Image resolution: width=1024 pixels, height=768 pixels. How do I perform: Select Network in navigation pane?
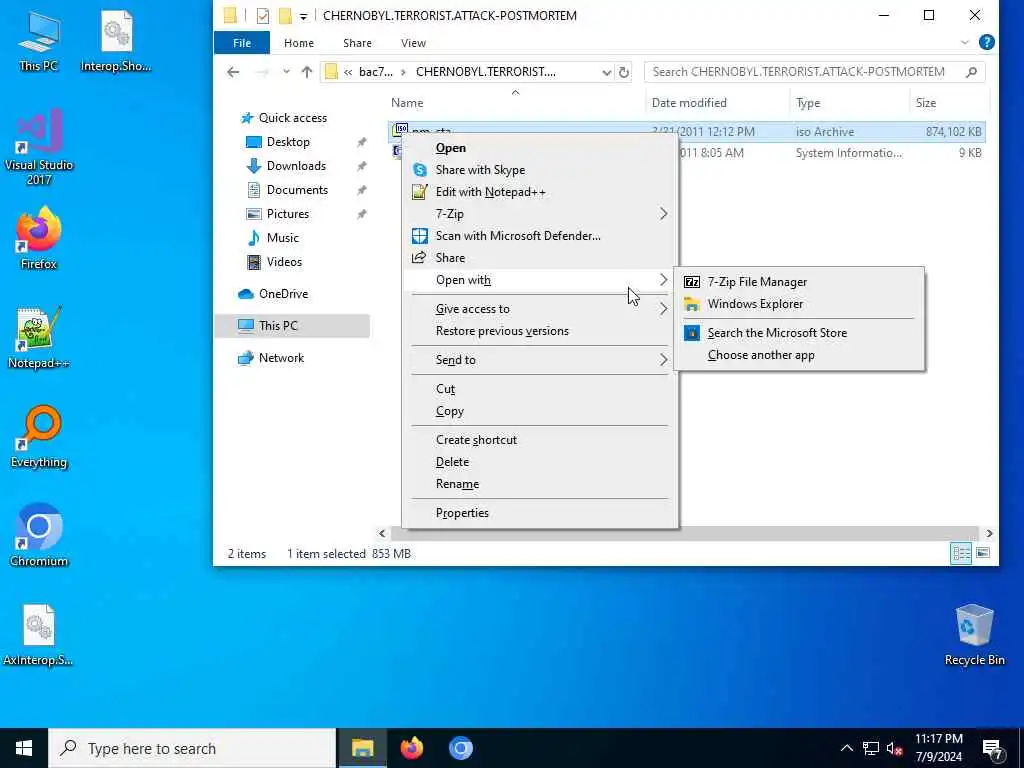pyautogui.click(x=281, y=358)
